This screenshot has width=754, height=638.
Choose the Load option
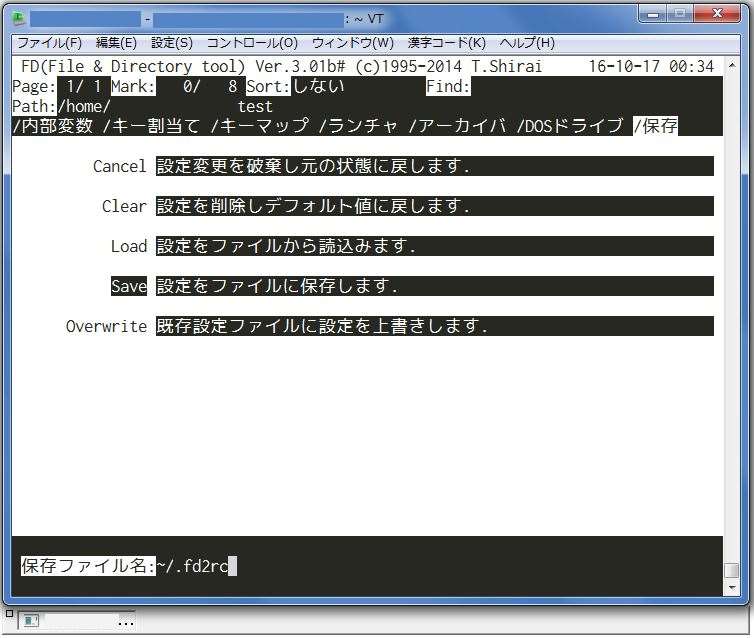[129, 246]
